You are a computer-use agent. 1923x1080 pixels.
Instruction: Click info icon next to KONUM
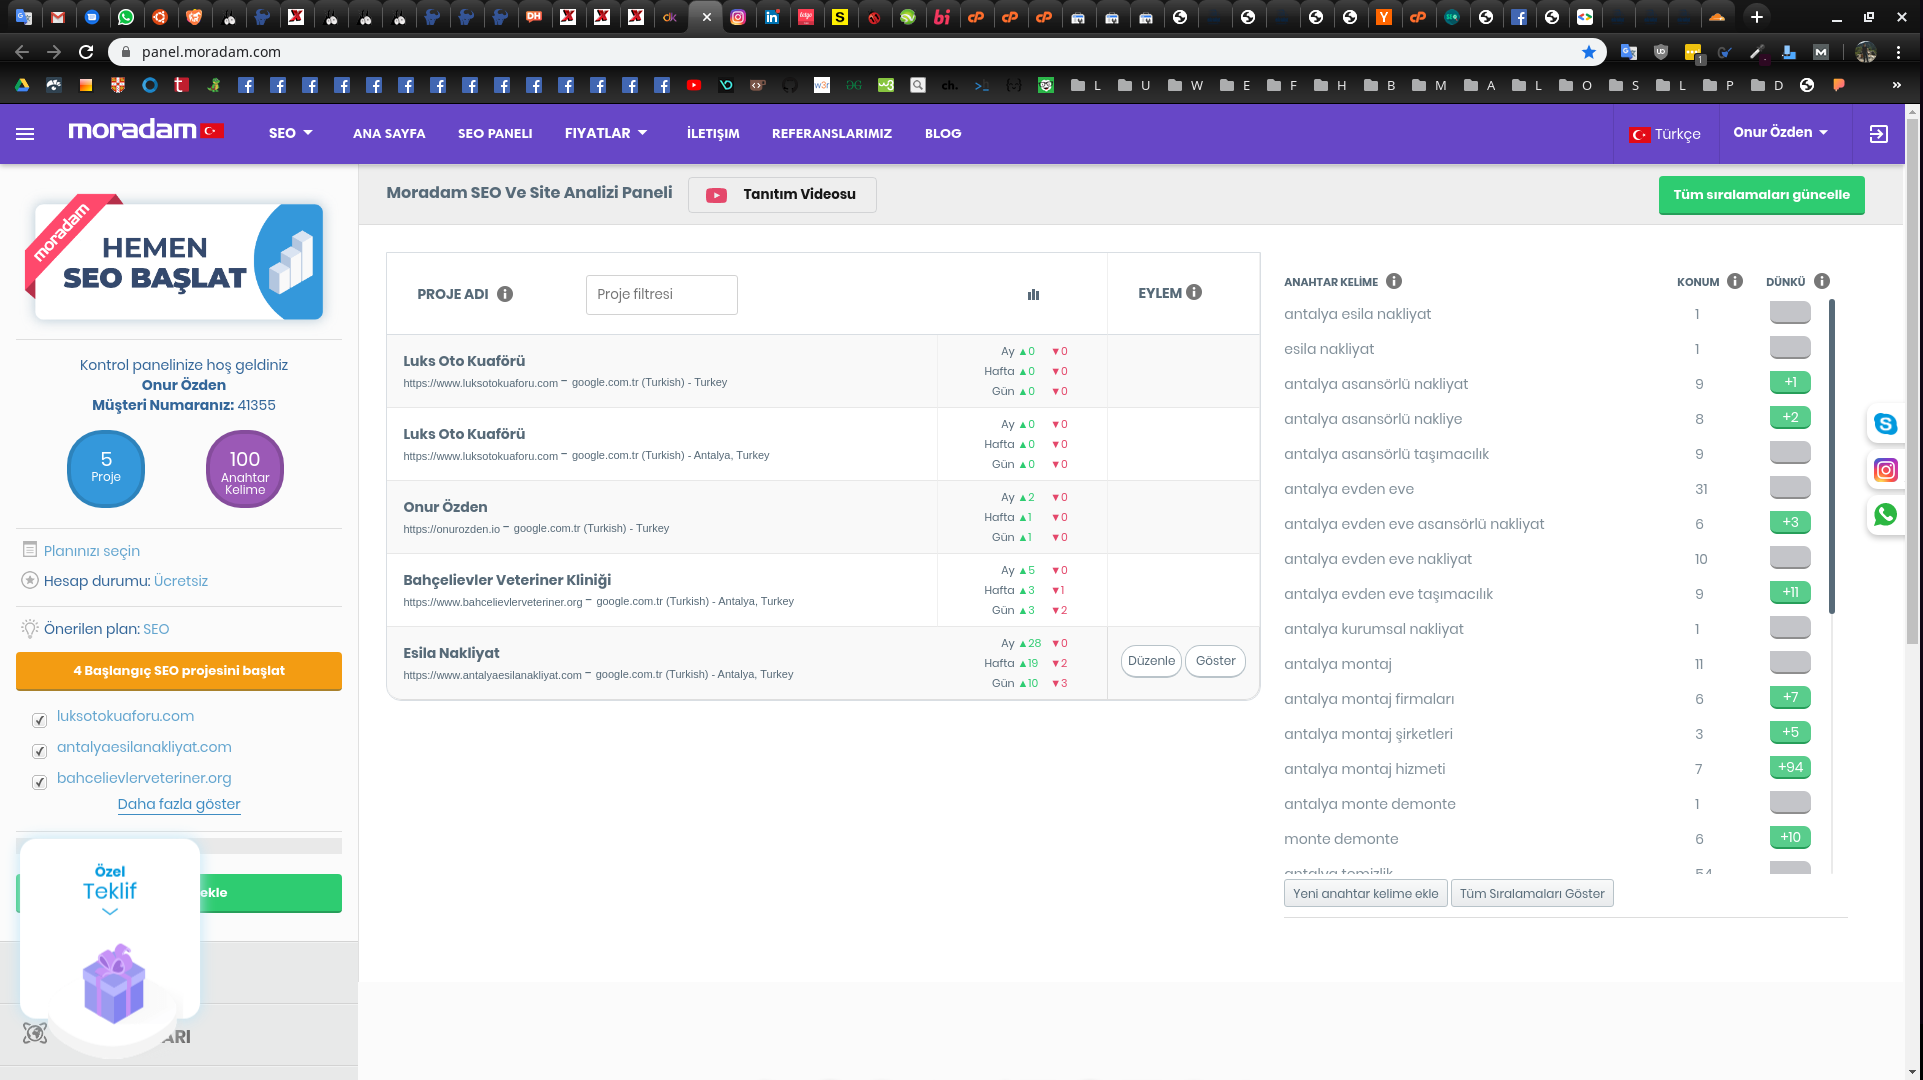click(1735, 281)
